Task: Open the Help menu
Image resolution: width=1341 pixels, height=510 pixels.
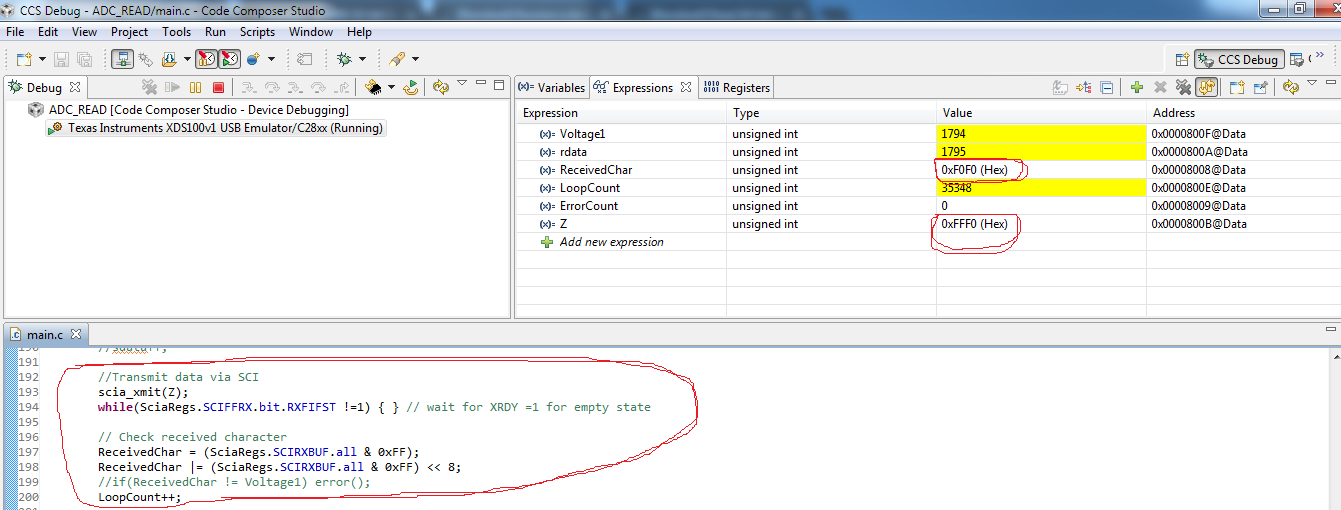Action: pos(359,31)
